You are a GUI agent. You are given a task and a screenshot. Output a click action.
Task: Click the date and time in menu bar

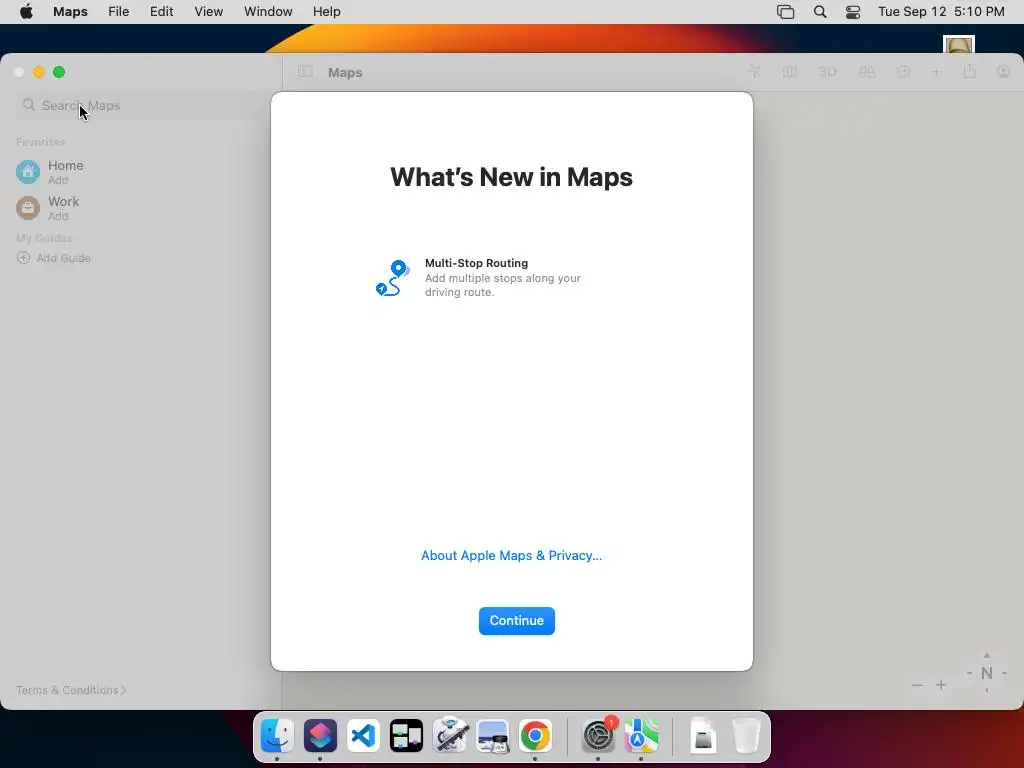941,12
